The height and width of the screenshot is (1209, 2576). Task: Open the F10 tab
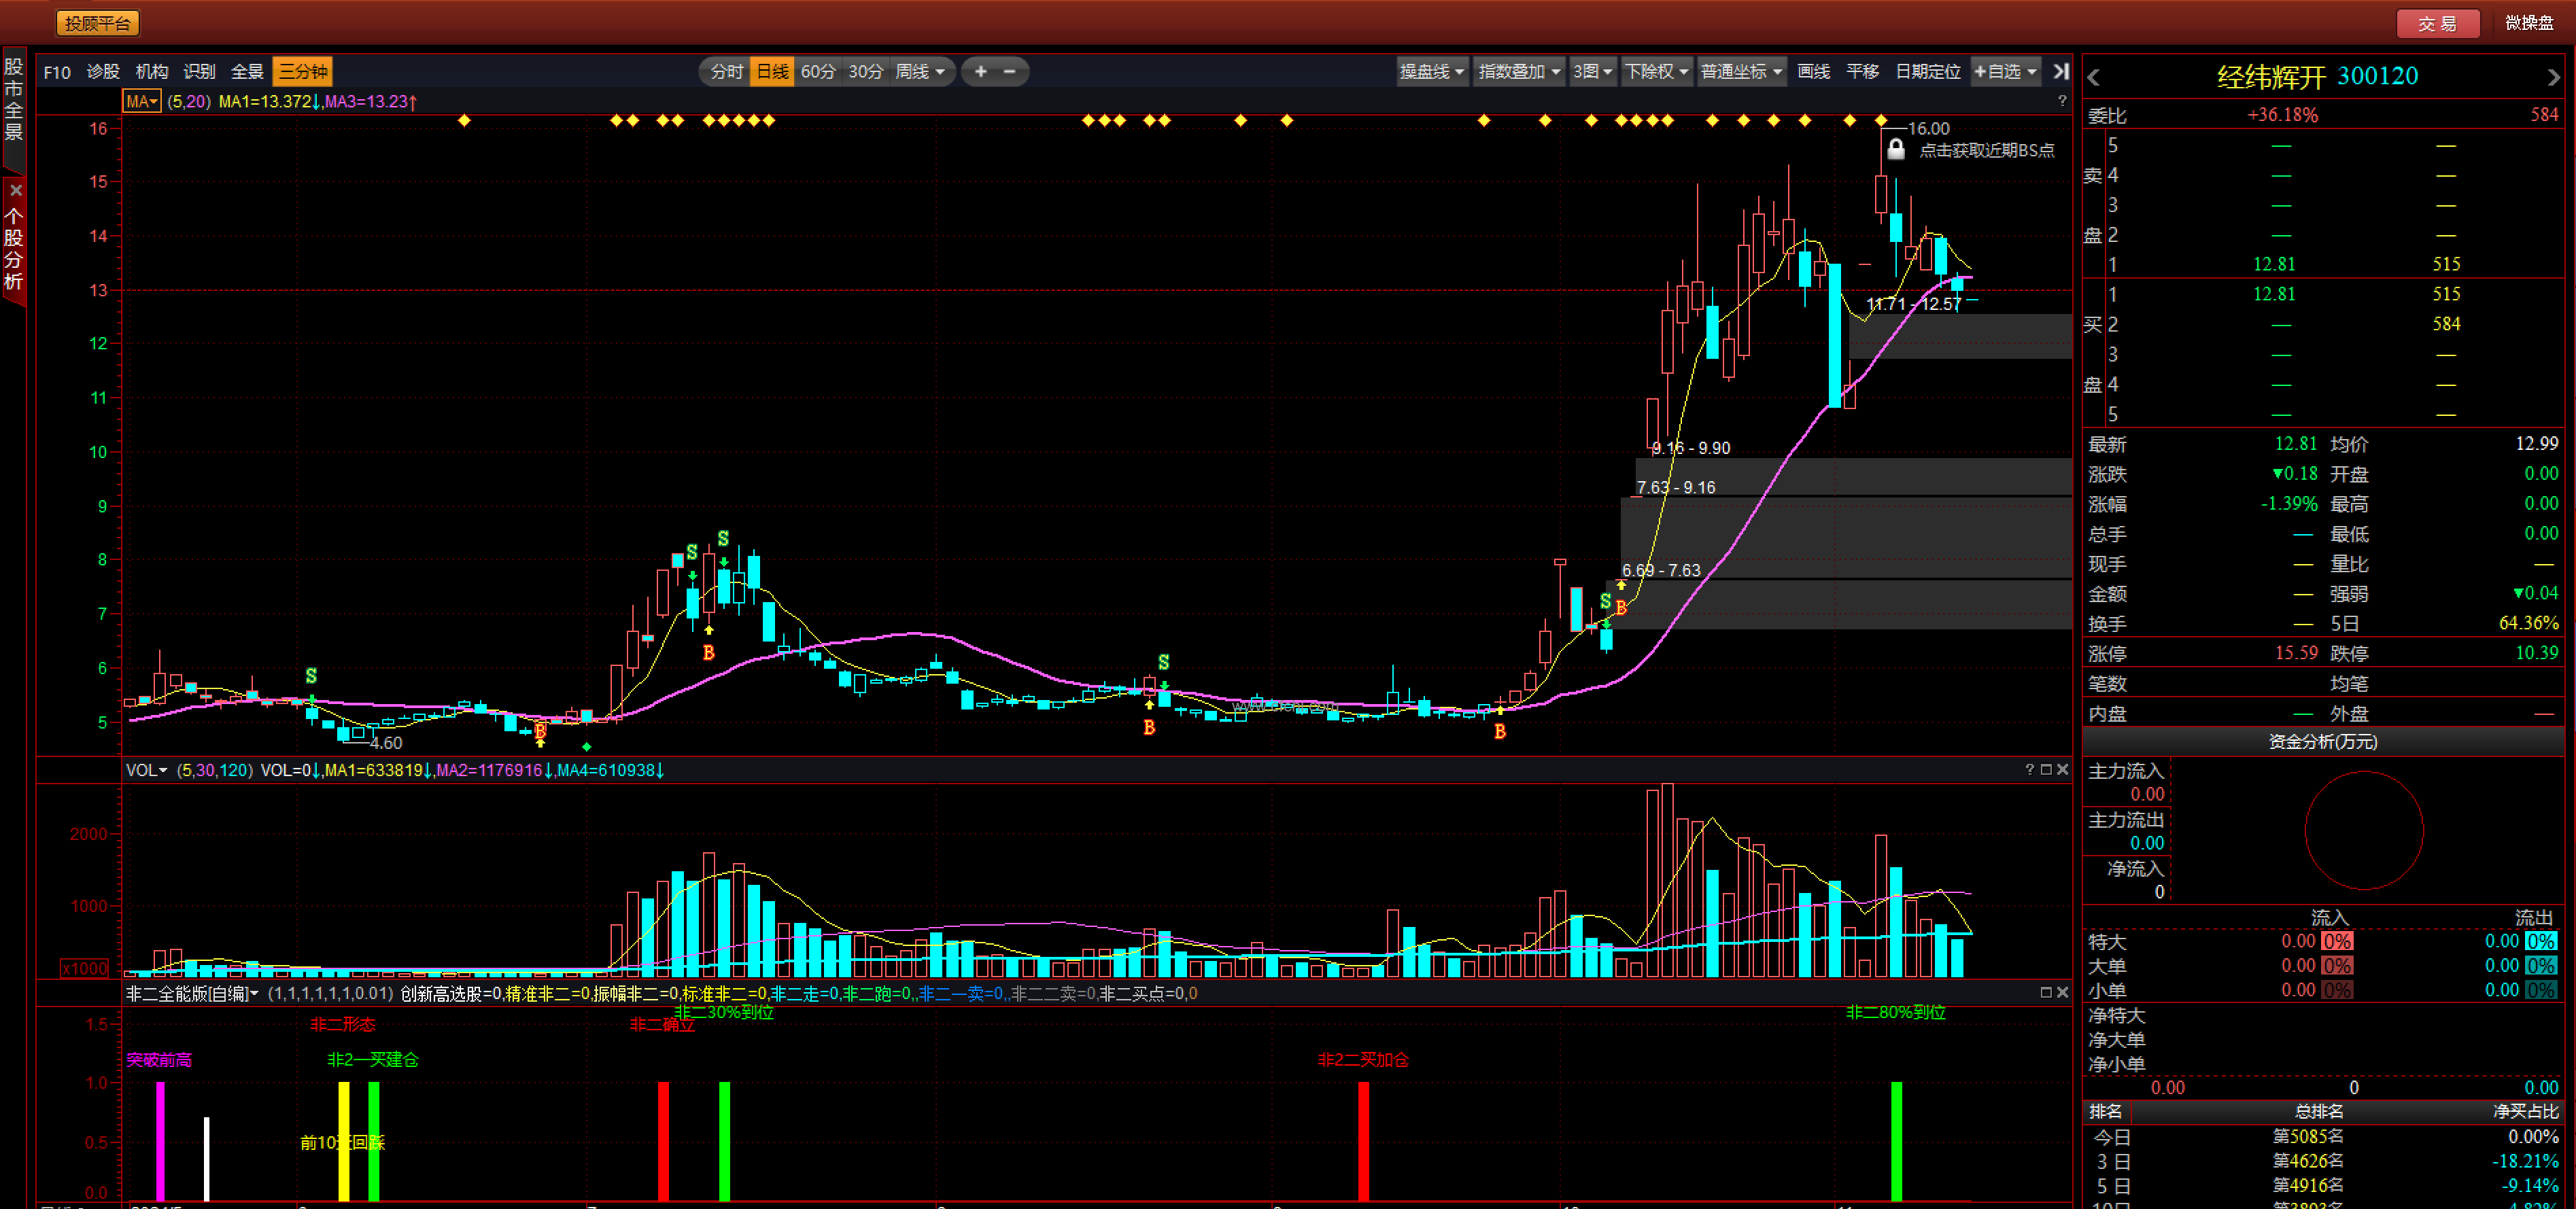(57, 71)
